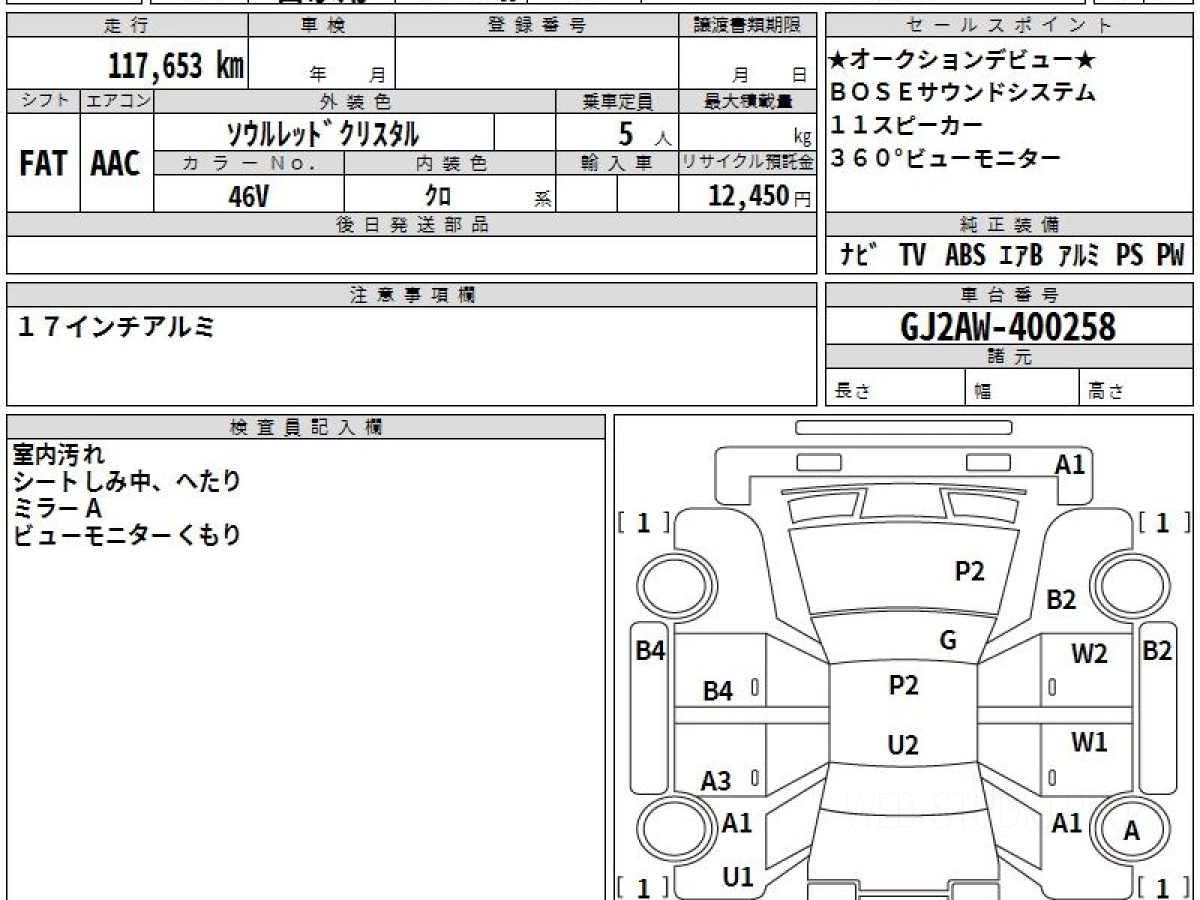Select the color code 46V
The width and height of the screenshot is (1200, 900).
(248, 196)
